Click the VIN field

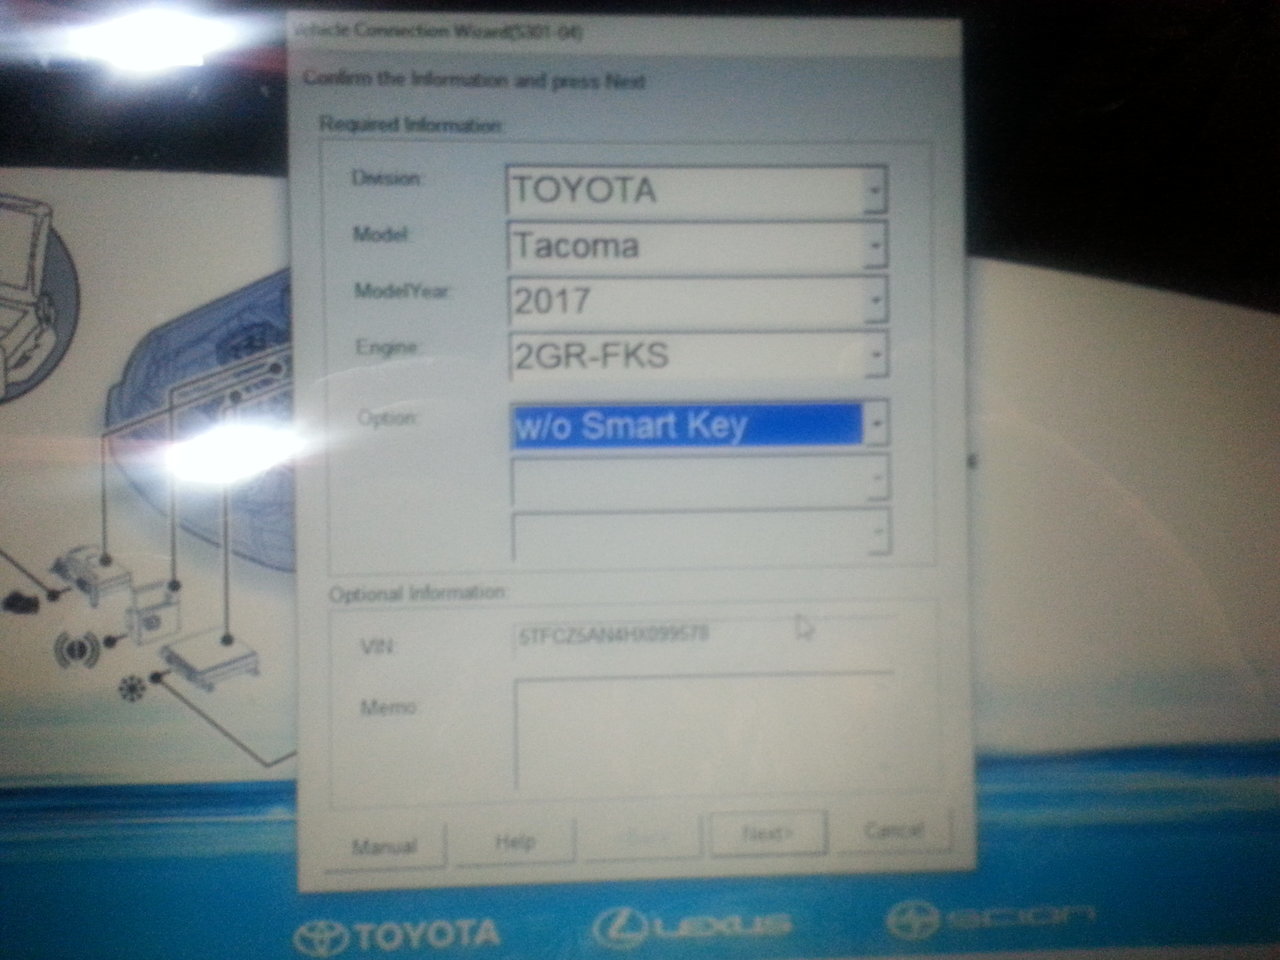703,641
